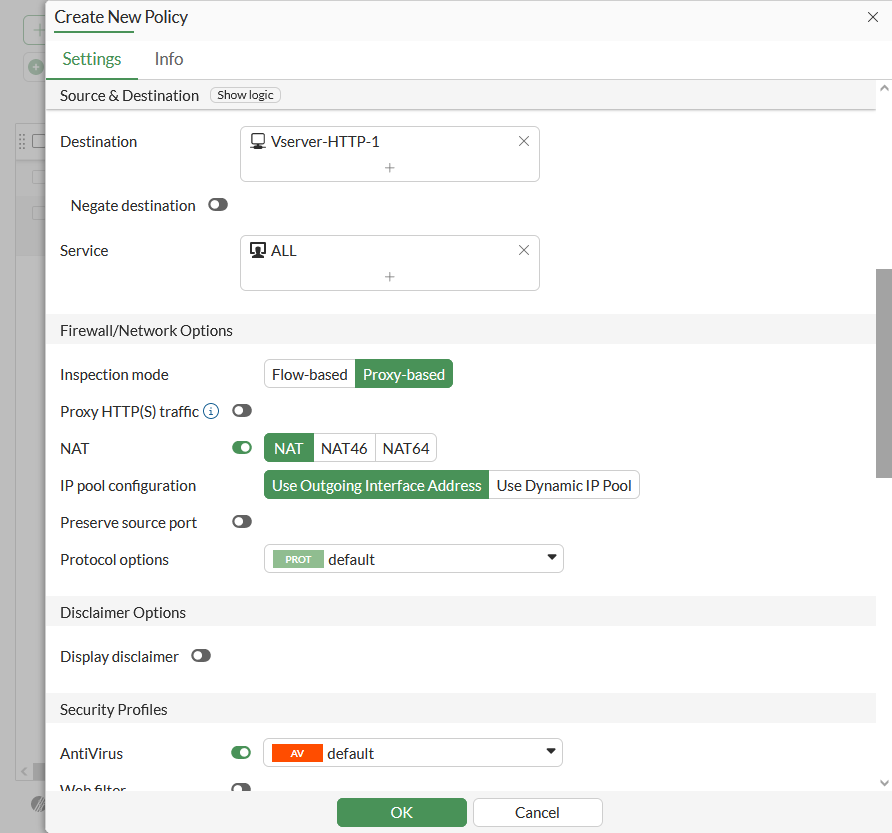Open the Protocol options dropdown

pos(413,559)
